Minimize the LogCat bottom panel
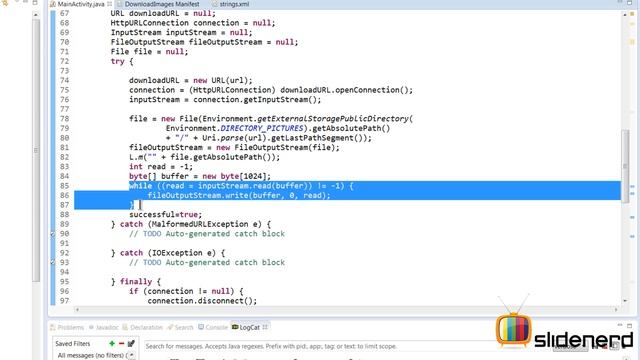The image size is (640, 360). tap(620, 325)
